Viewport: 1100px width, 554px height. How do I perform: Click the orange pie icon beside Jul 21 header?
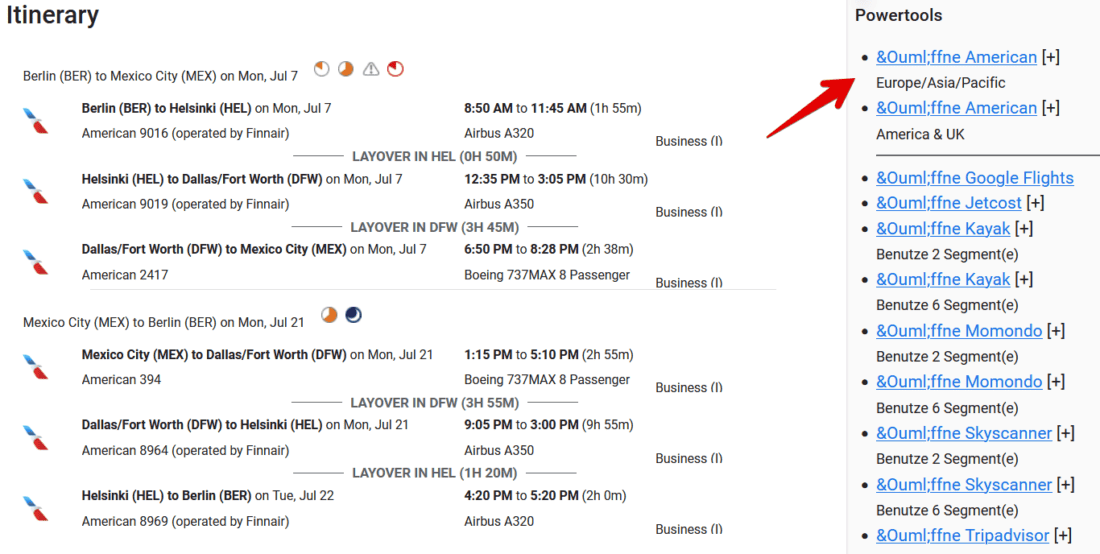[x=329, y=315]
